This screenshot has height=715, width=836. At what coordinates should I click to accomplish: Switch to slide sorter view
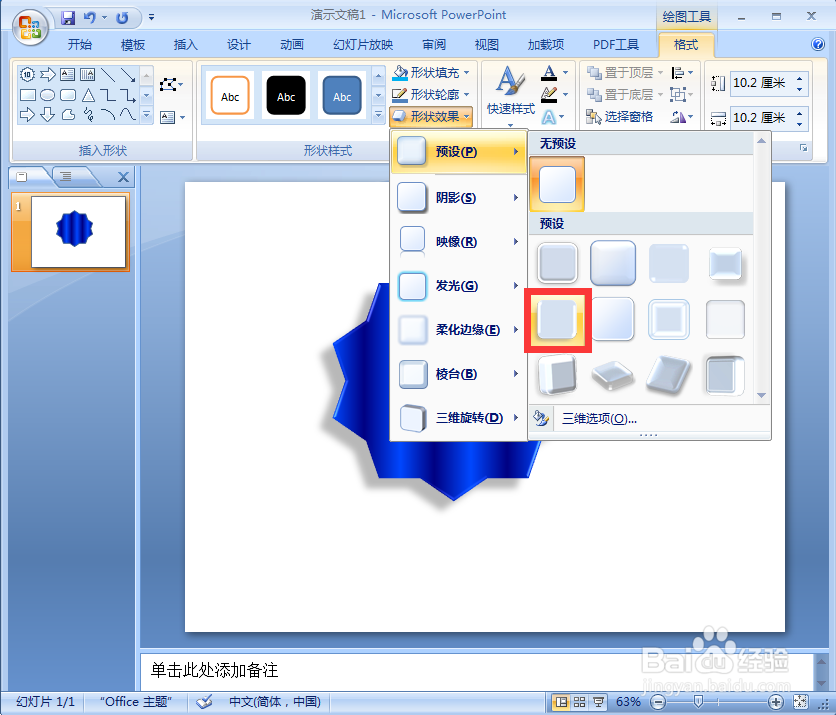coord(580,702)
